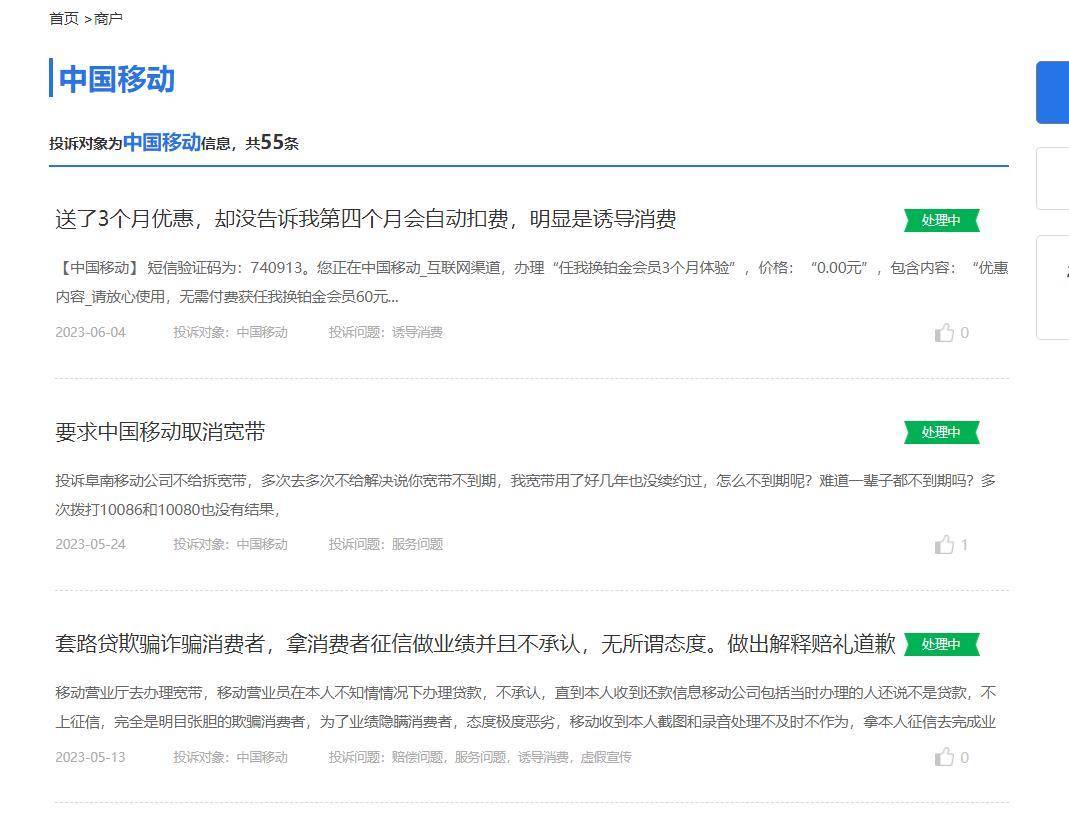Click the description of the loan fraud complaint
This screenshot has width=1069, height=821.
pyautogui.click(x=525, y=707)
